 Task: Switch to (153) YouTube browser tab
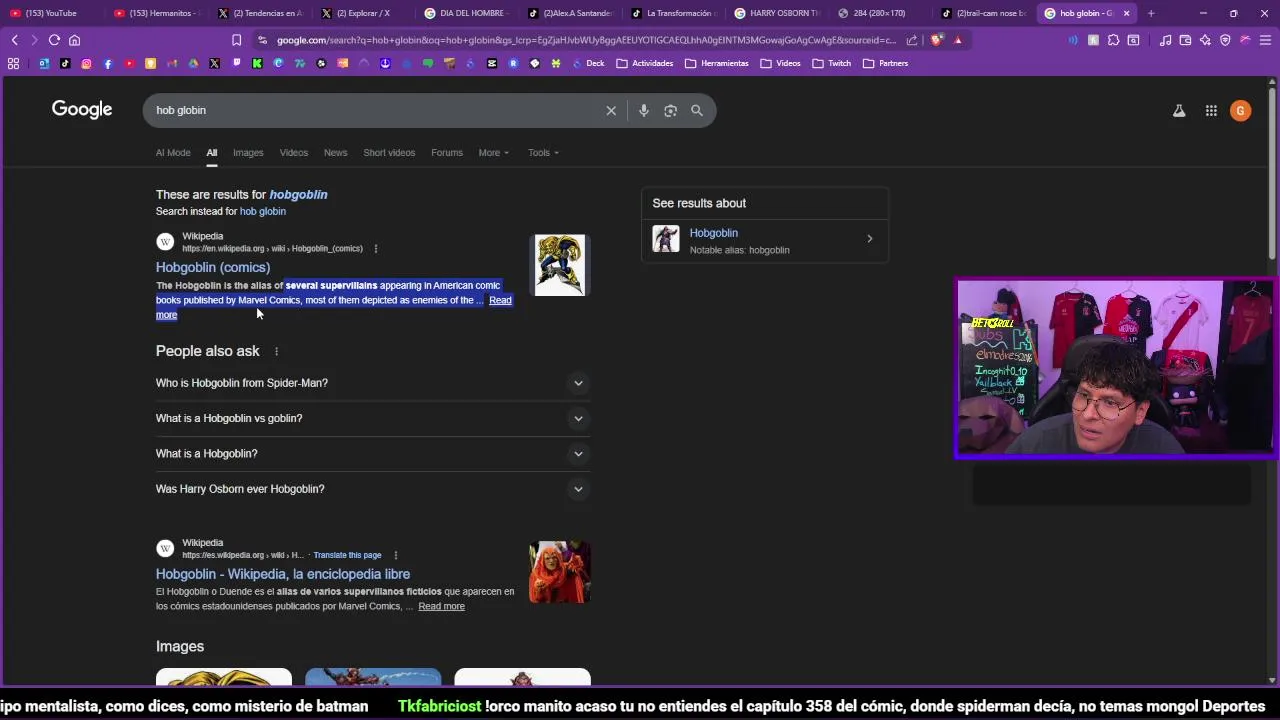pos(50,13)
